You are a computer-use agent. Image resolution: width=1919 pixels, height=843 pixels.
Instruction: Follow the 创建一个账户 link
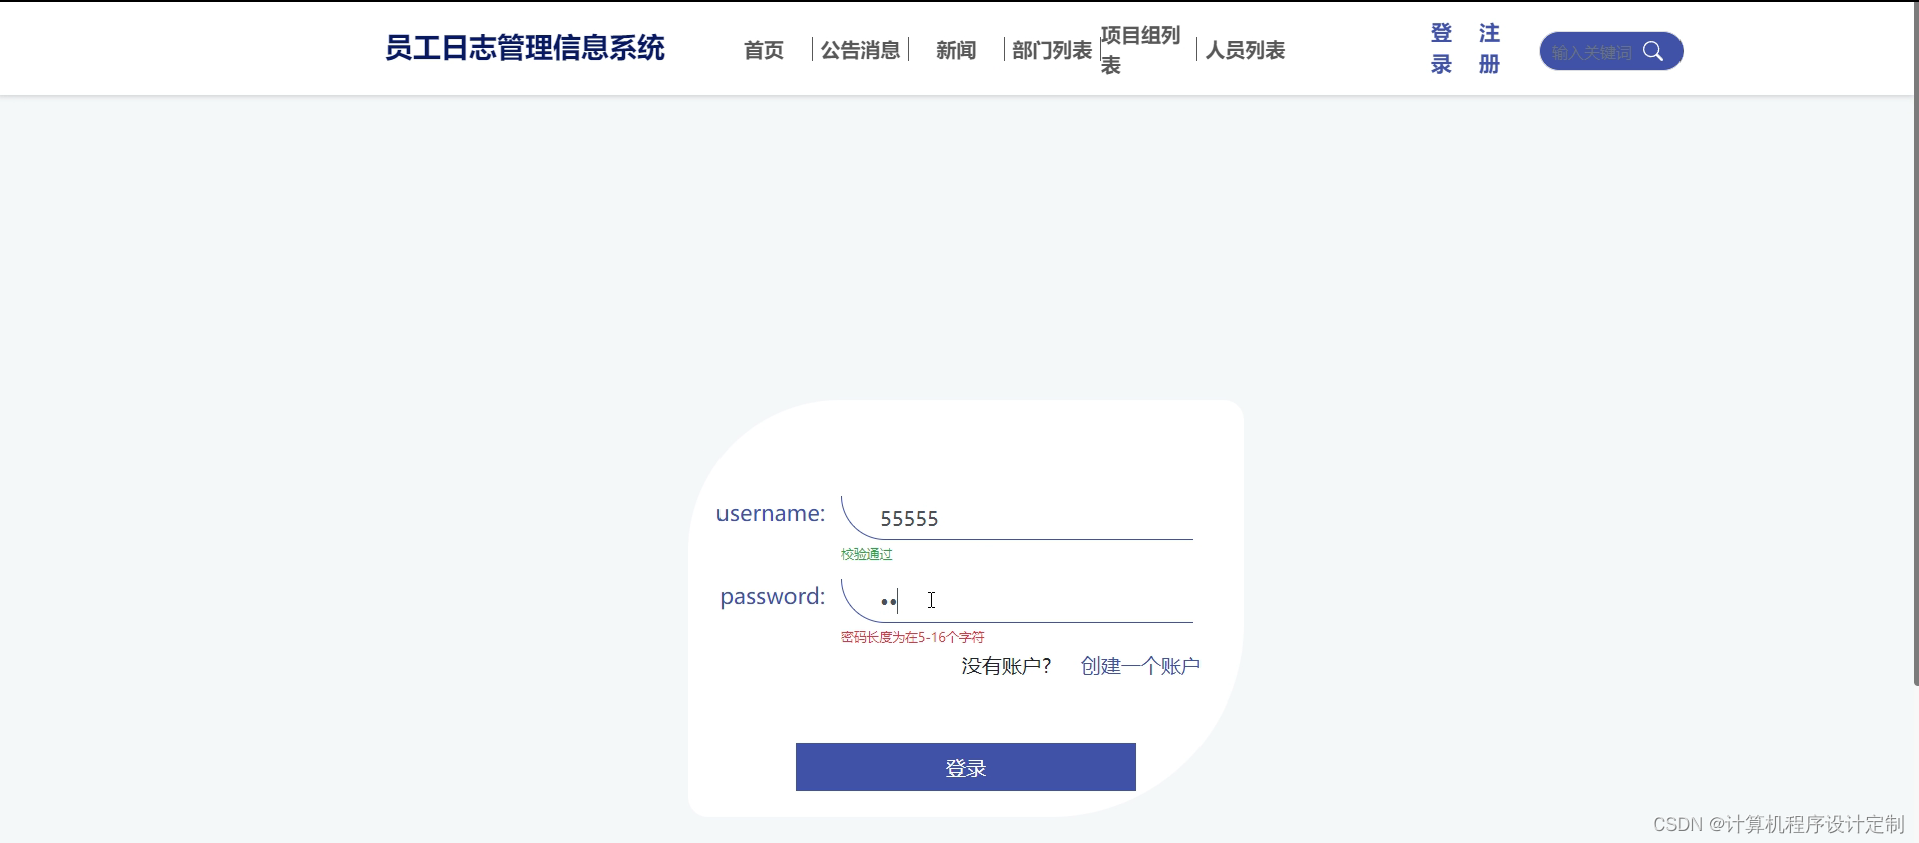coord(1140,666)
